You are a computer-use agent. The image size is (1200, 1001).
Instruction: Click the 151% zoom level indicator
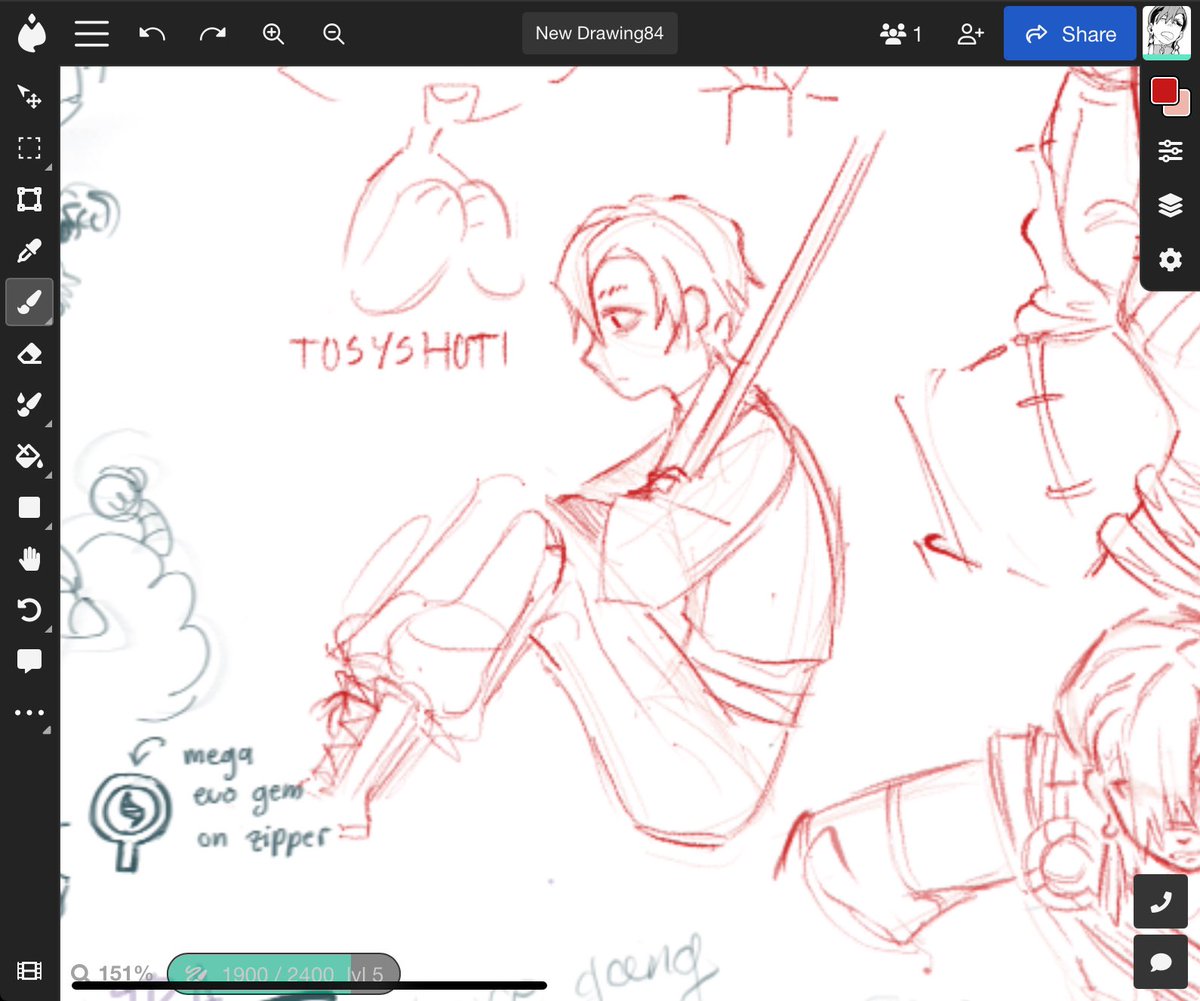112,973
